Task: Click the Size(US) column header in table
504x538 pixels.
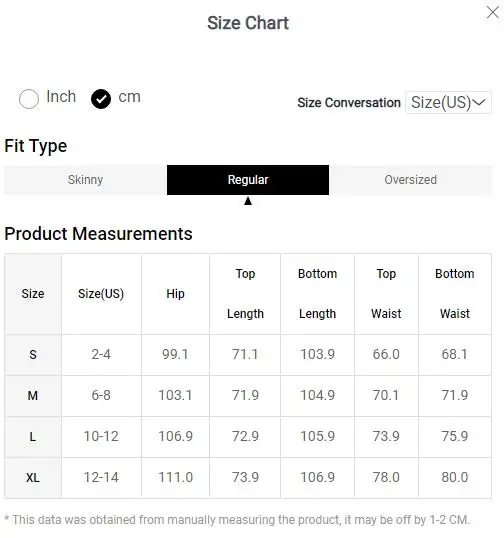Action: 101,294
